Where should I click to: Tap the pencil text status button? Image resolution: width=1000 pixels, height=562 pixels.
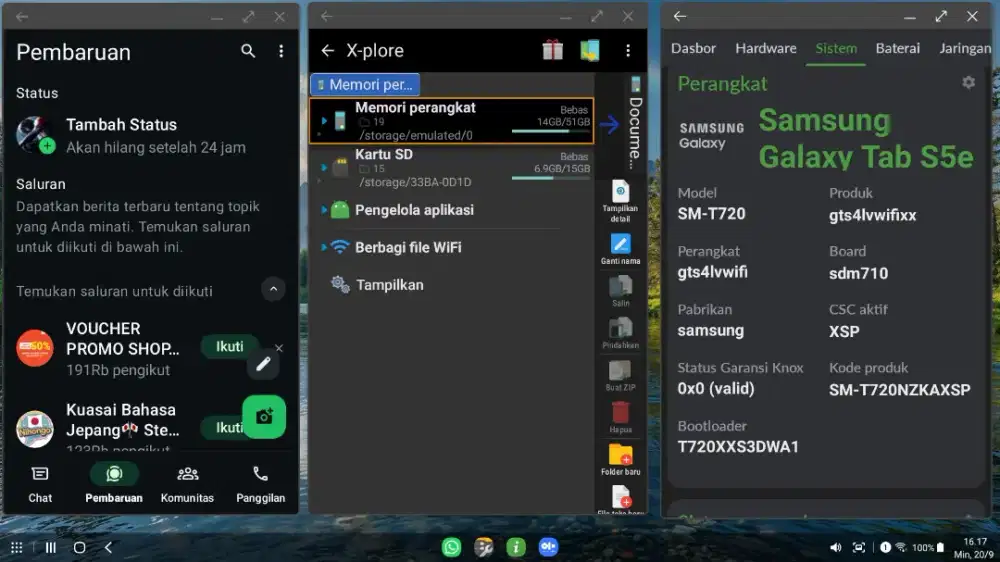click(263, 364)
